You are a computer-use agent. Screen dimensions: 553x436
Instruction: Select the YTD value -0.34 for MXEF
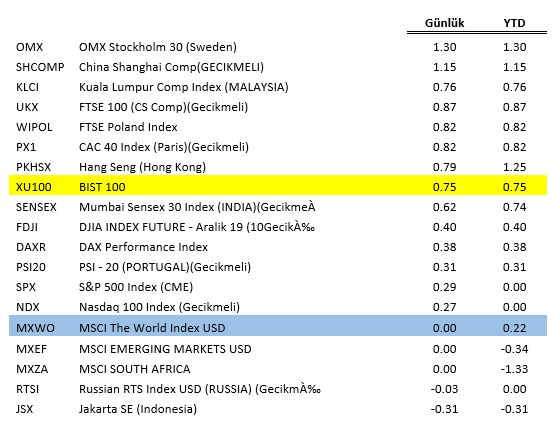(x=514, y=349)
